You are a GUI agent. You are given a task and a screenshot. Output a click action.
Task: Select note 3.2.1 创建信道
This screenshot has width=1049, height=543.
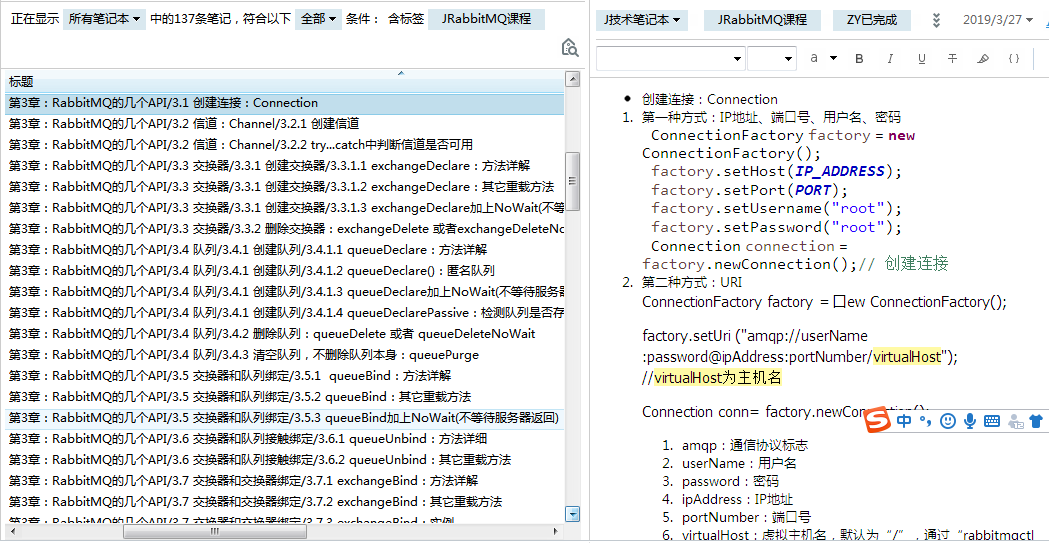point(285,124)
